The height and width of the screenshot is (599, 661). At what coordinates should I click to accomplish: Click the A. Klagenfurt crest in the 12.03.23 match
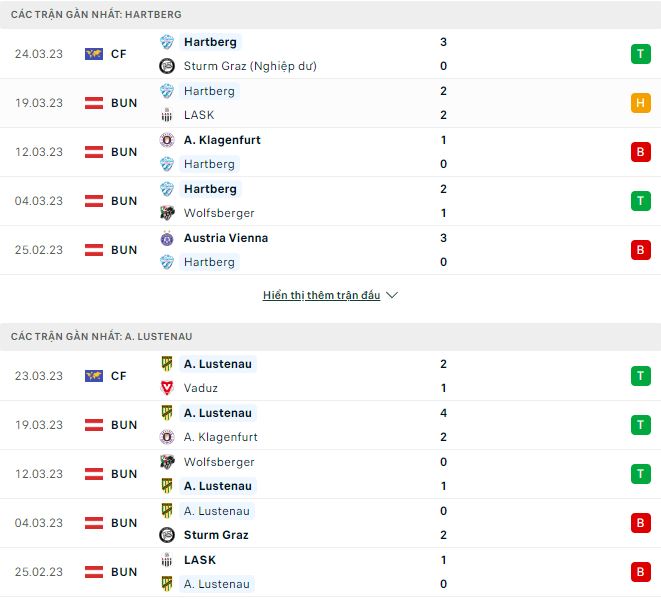(x=167, y=140)
